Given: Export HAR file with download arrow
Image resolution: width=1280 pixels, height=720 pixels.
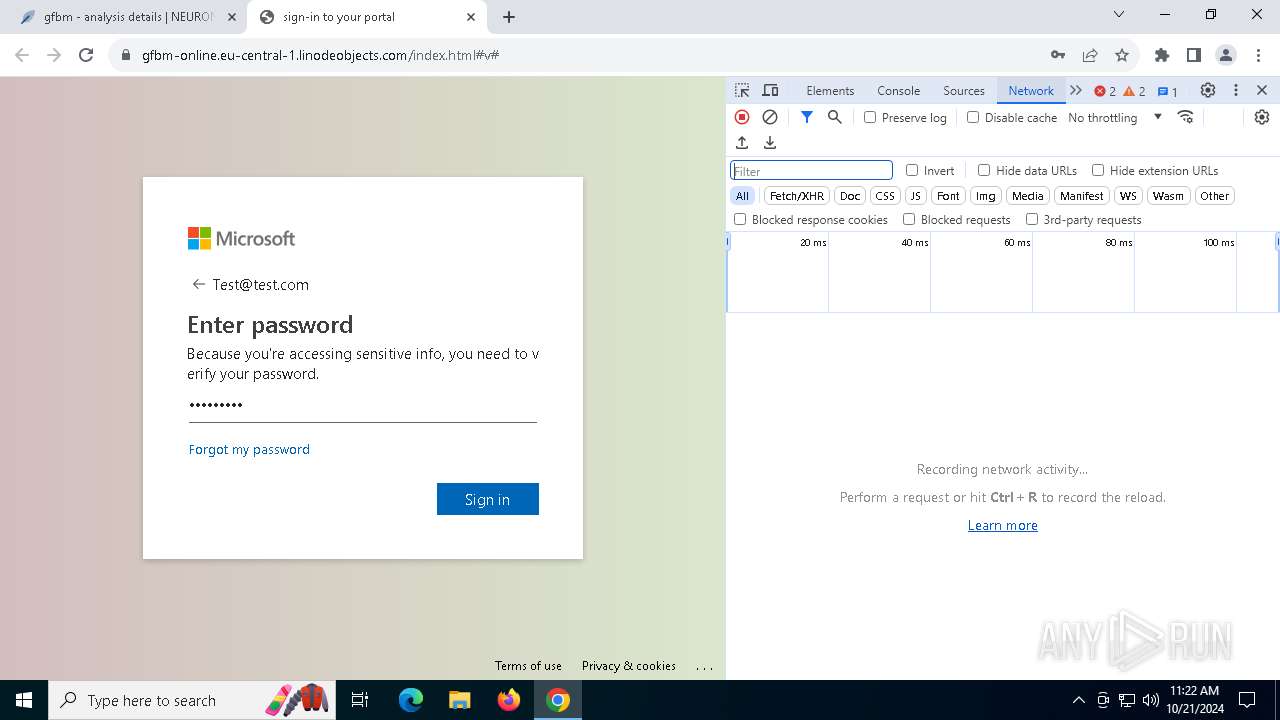Looking at the screenshot, I should (770, 143).
